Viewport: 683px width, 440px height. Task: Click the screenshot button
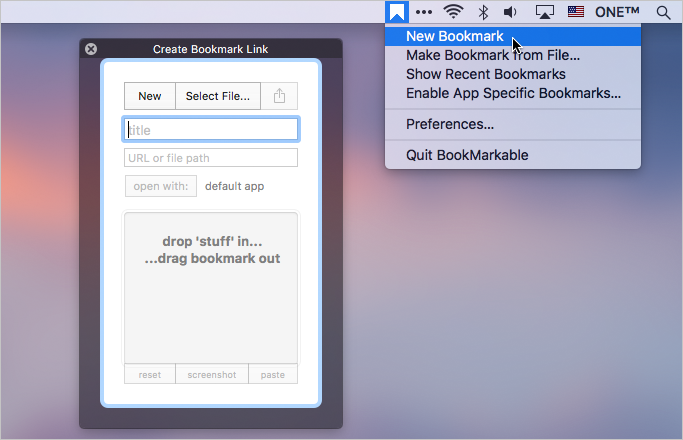click(212, 374)
